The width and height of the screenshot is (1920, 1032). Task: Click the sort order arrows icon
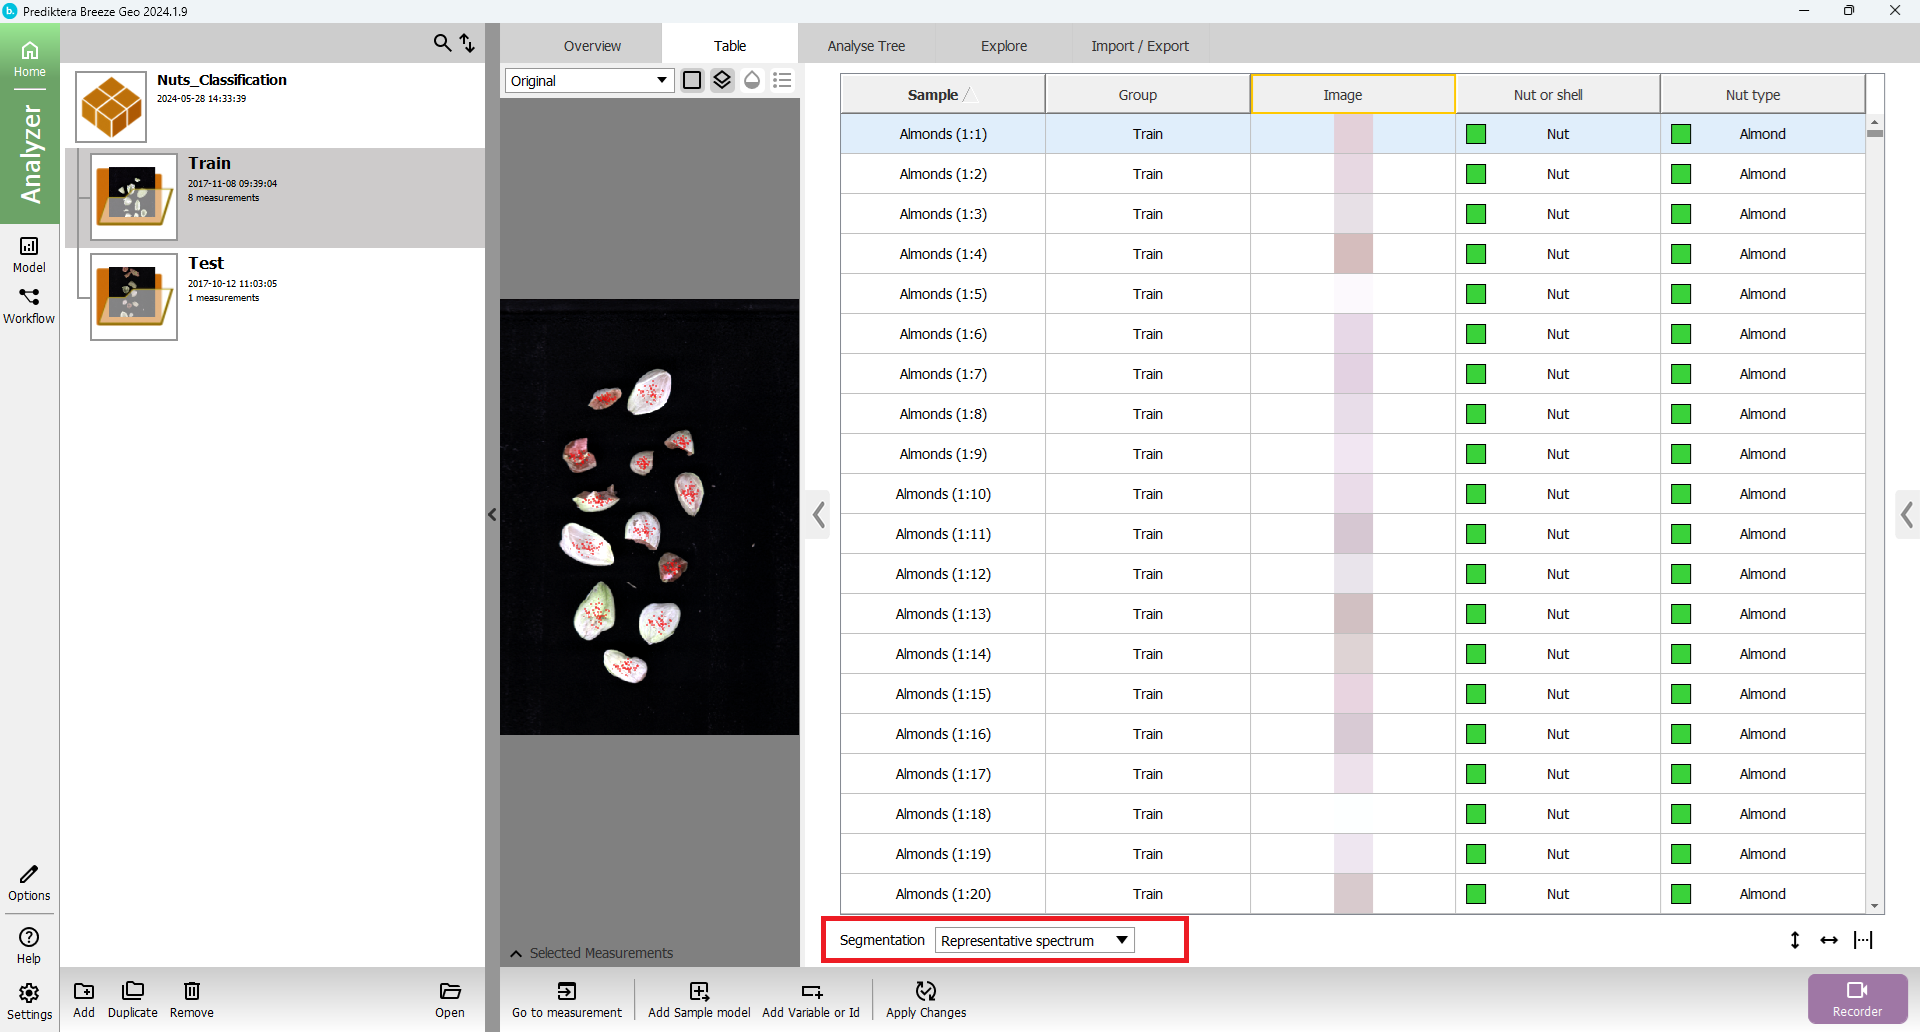click(x=467, y=43)
